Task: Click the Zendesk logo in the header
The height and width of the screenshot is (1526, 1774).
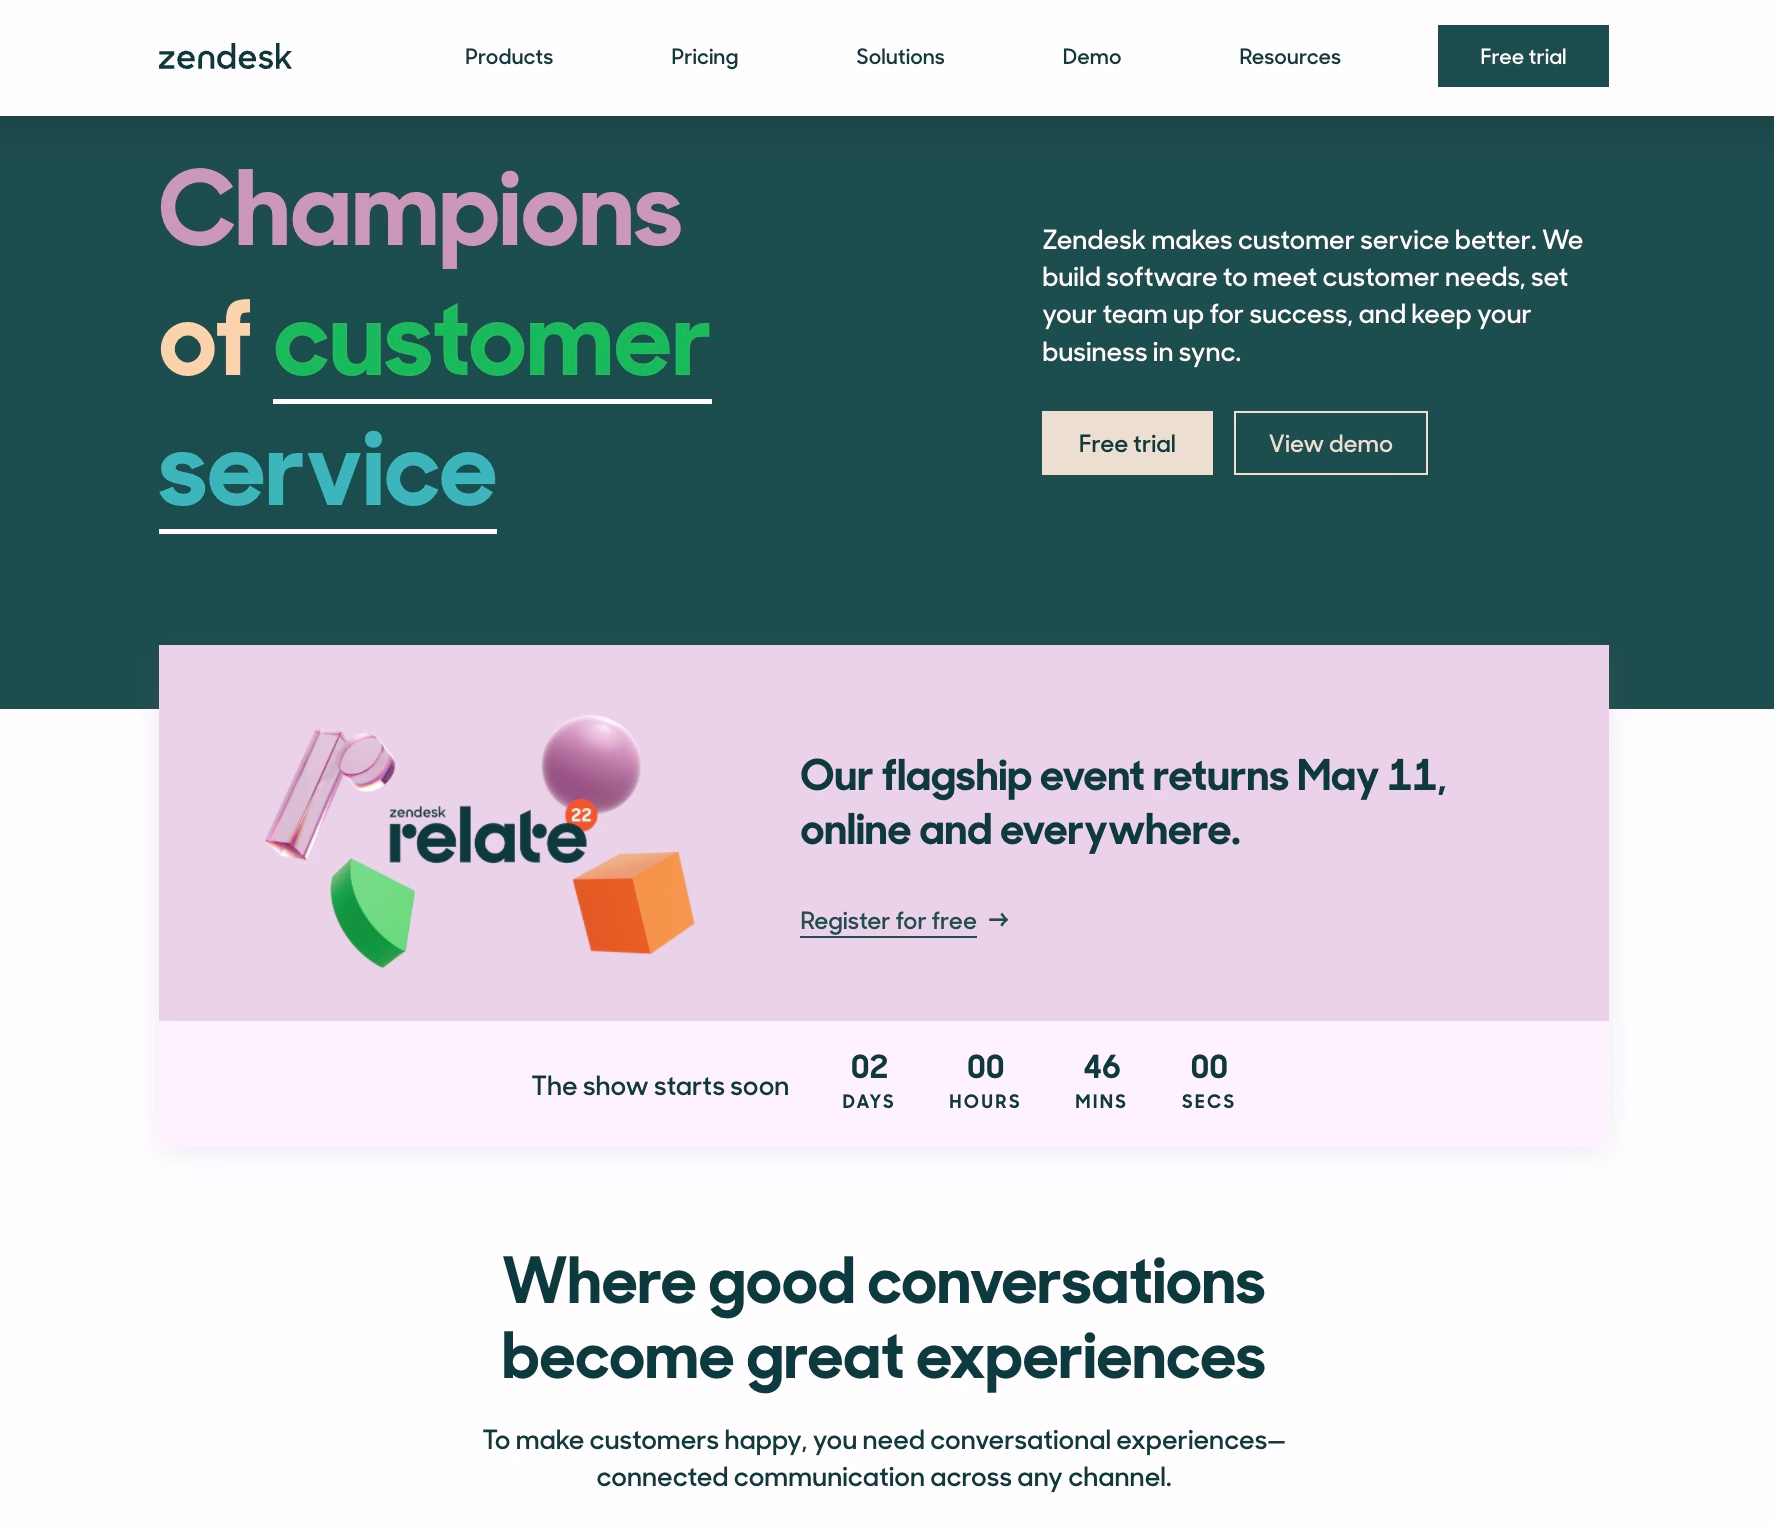Action: click(x=223, y=57)
